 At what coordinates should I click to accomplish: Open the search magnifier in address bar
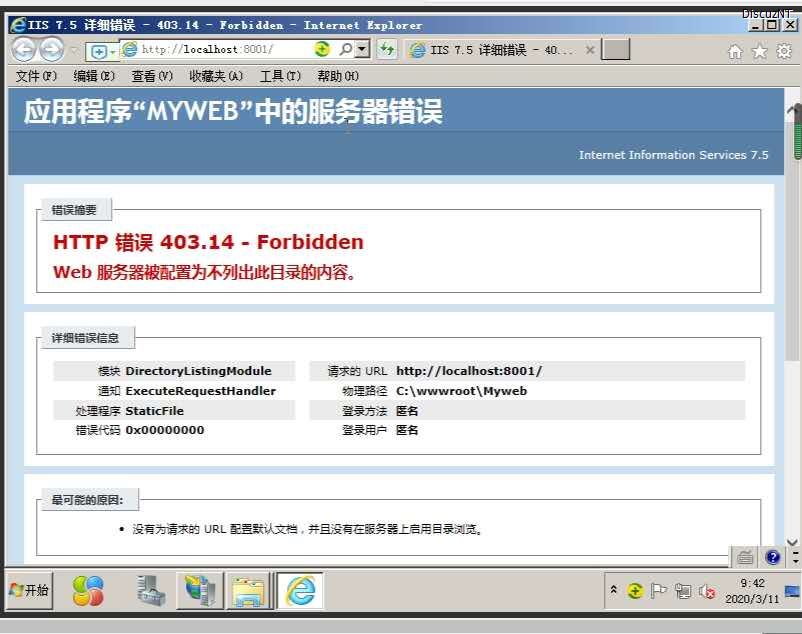click(346, 49)
